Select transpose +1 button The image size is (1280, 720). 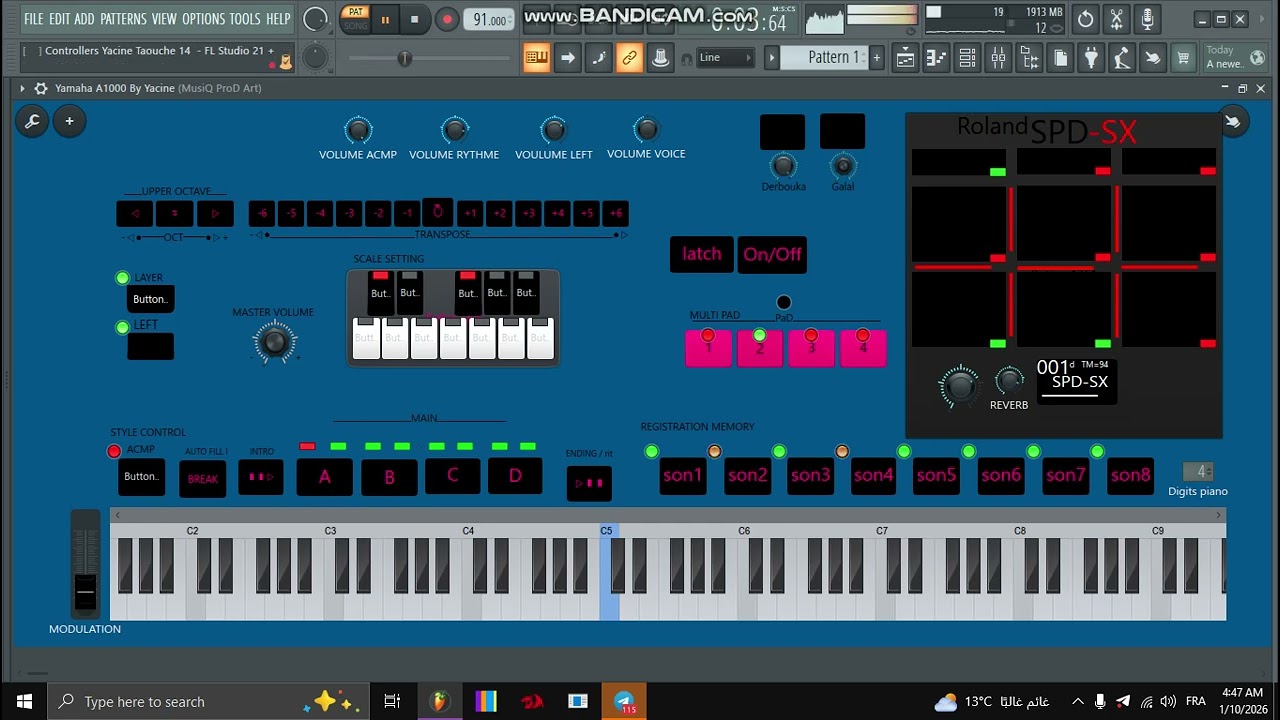tap(470, 213)
